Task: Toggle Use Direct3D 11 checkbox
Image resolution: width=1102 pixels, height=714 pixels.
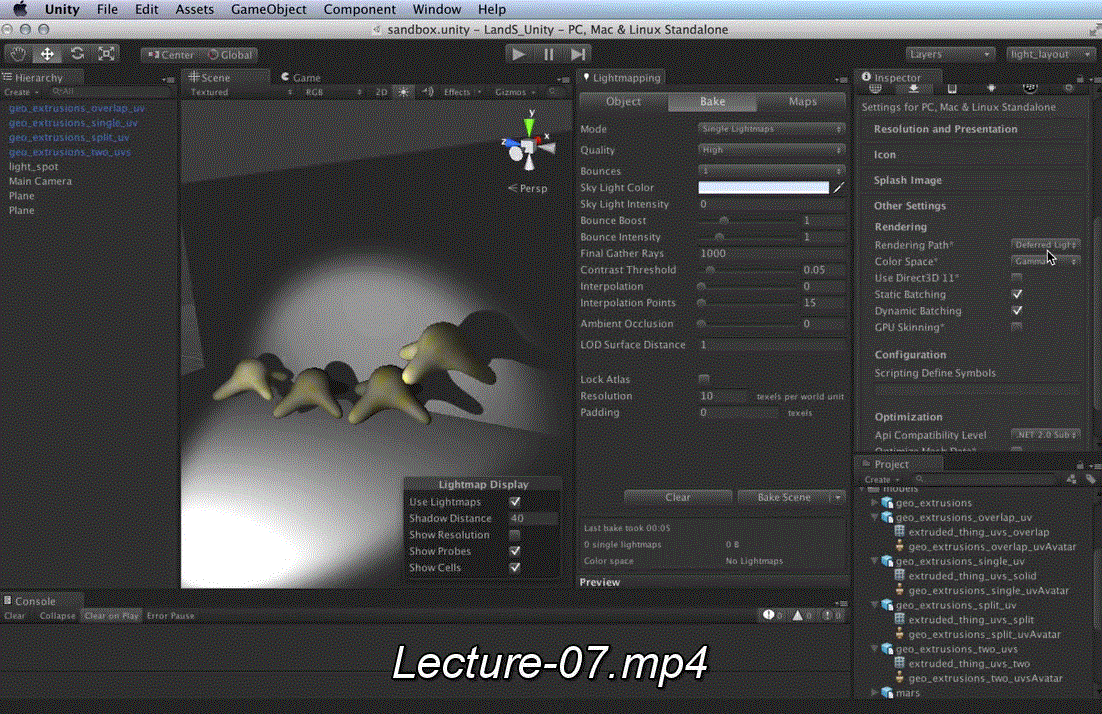Action: point(1017,278)
